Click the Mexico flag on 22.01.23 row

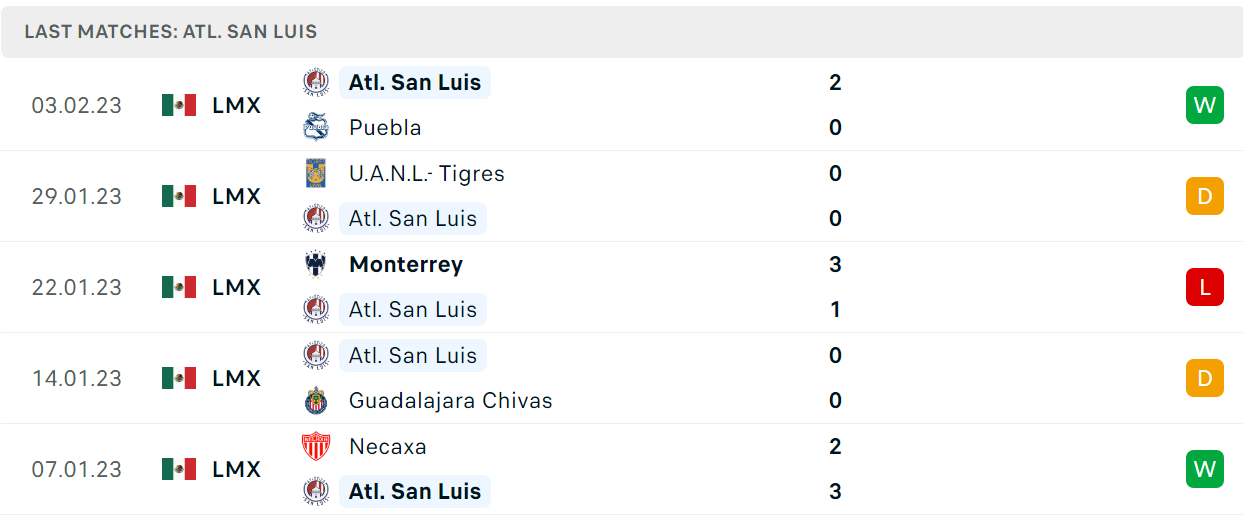(x=179, y=287)
